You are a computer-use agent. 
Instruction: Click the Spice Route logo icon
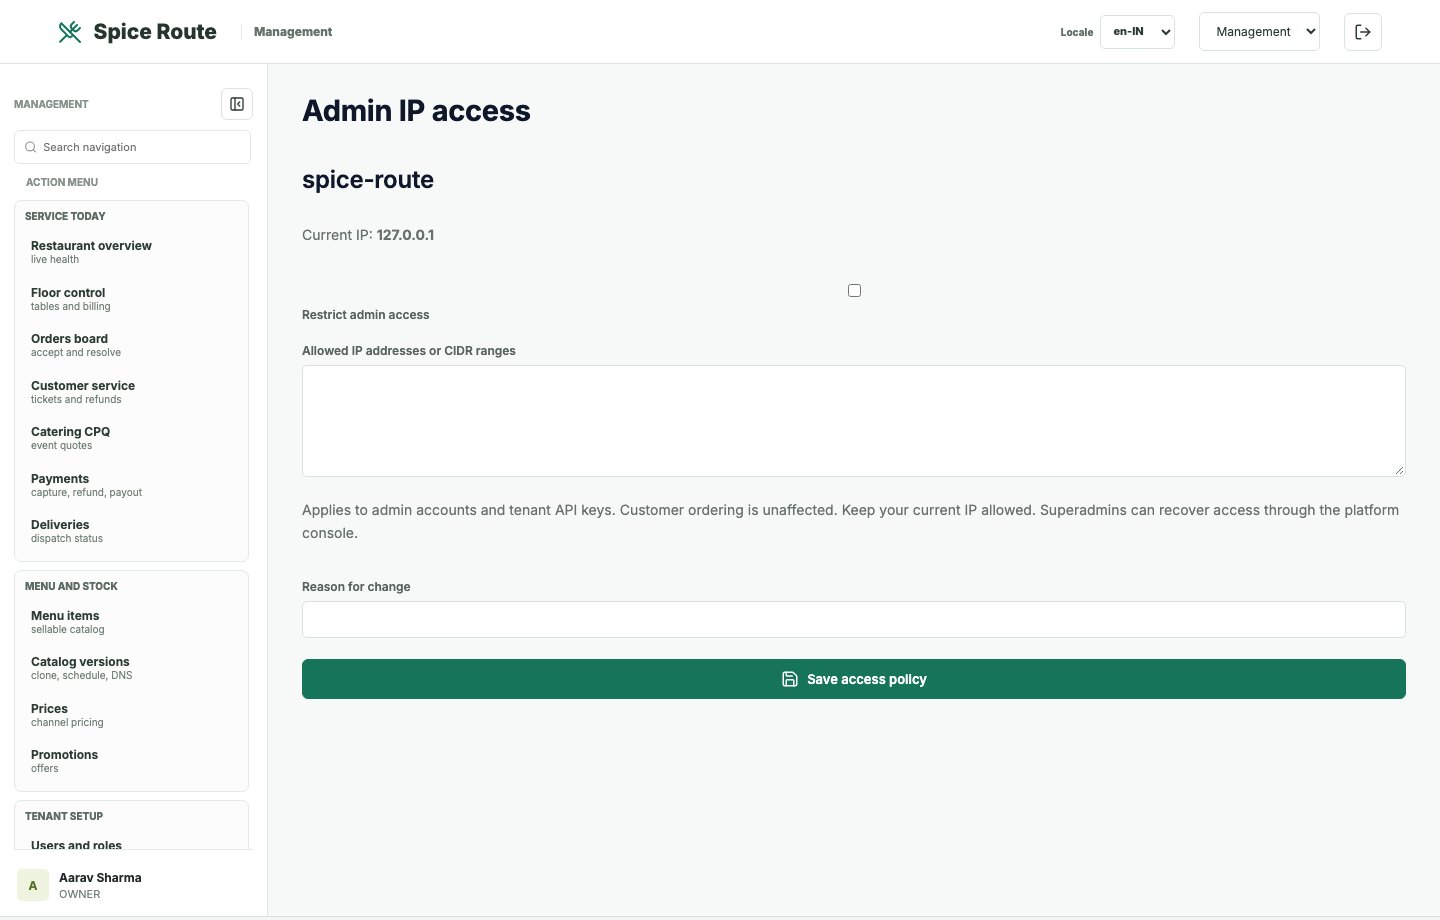point(69,32)
